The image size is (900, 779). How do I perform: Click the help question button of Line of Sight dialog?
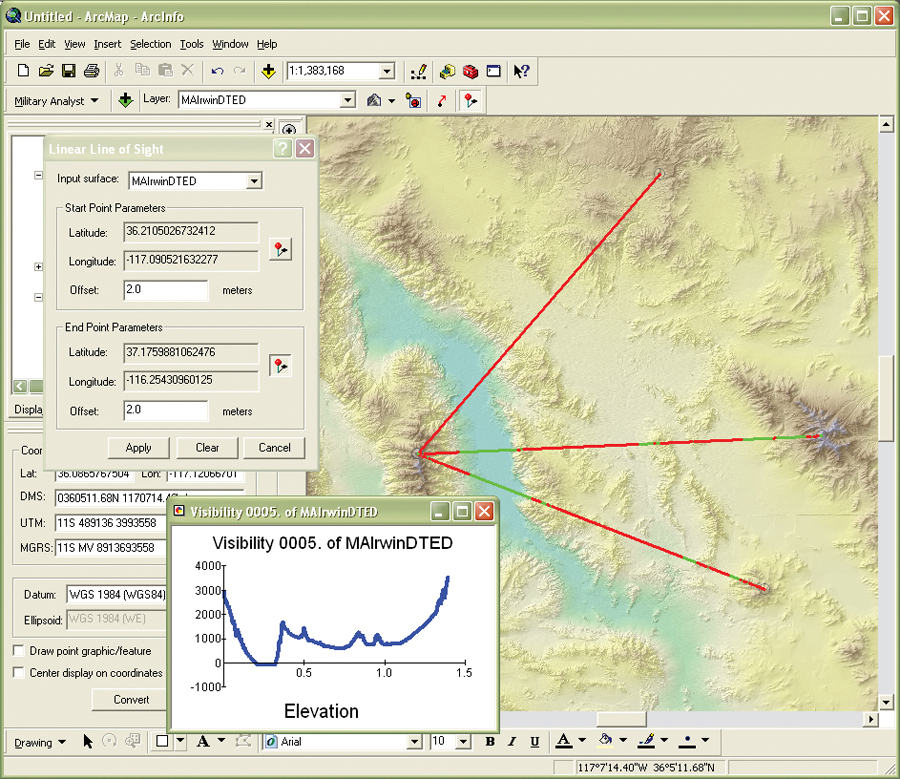(282, 149)
